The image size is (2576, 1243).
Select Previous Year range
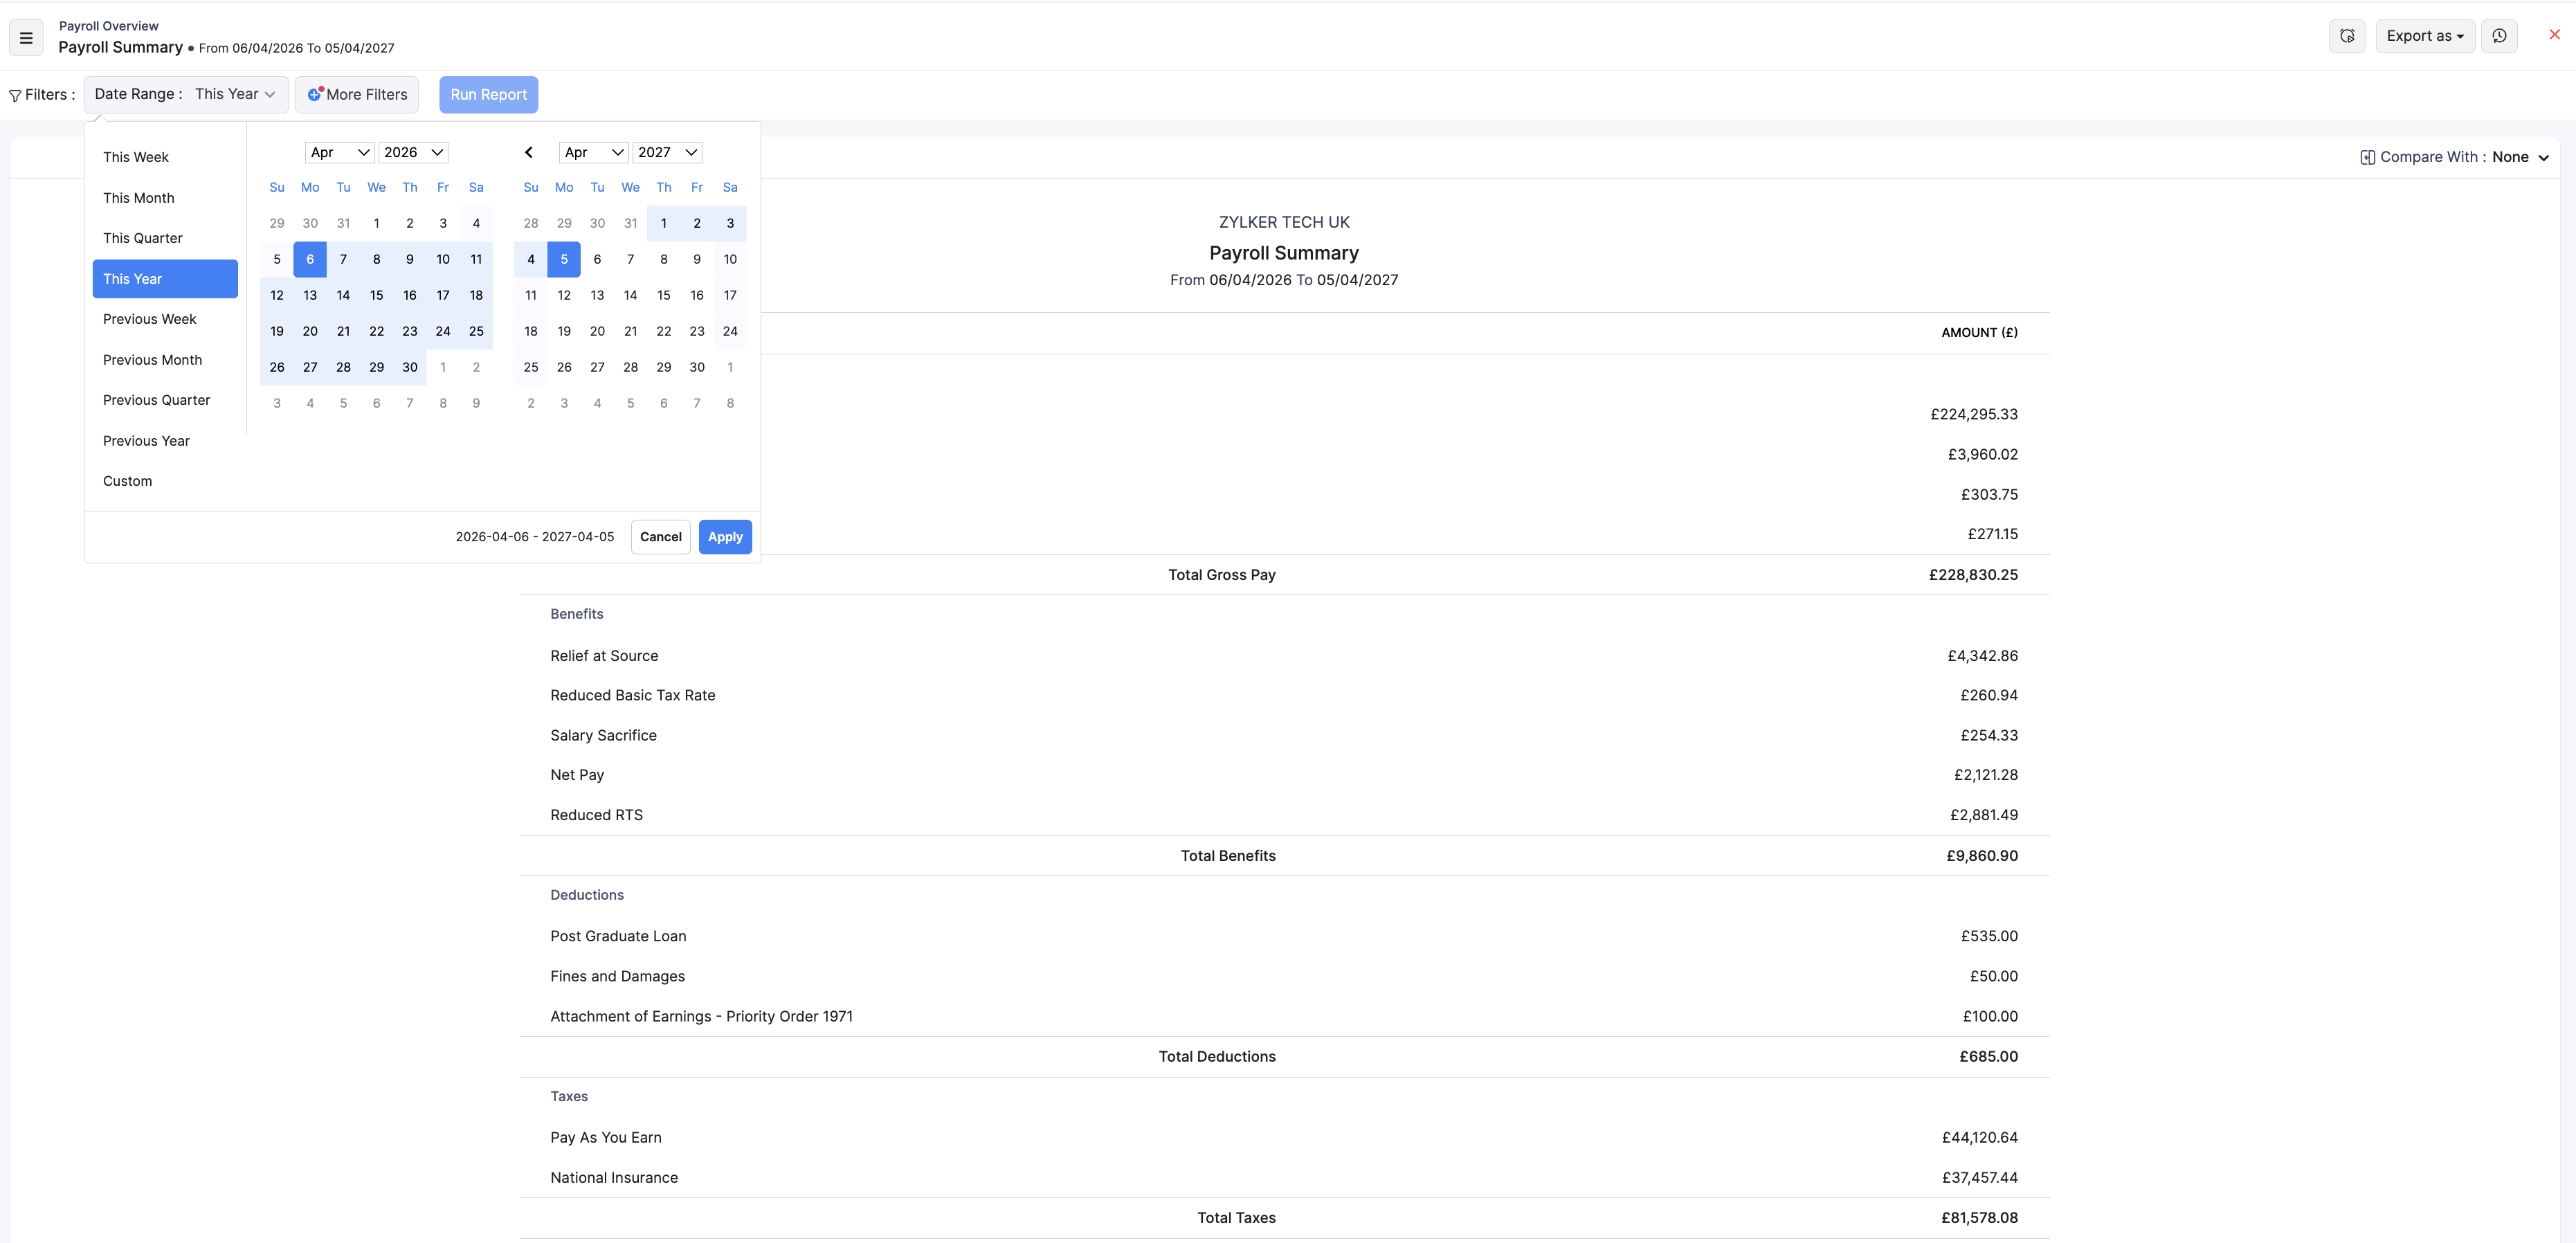coord(165,441)
